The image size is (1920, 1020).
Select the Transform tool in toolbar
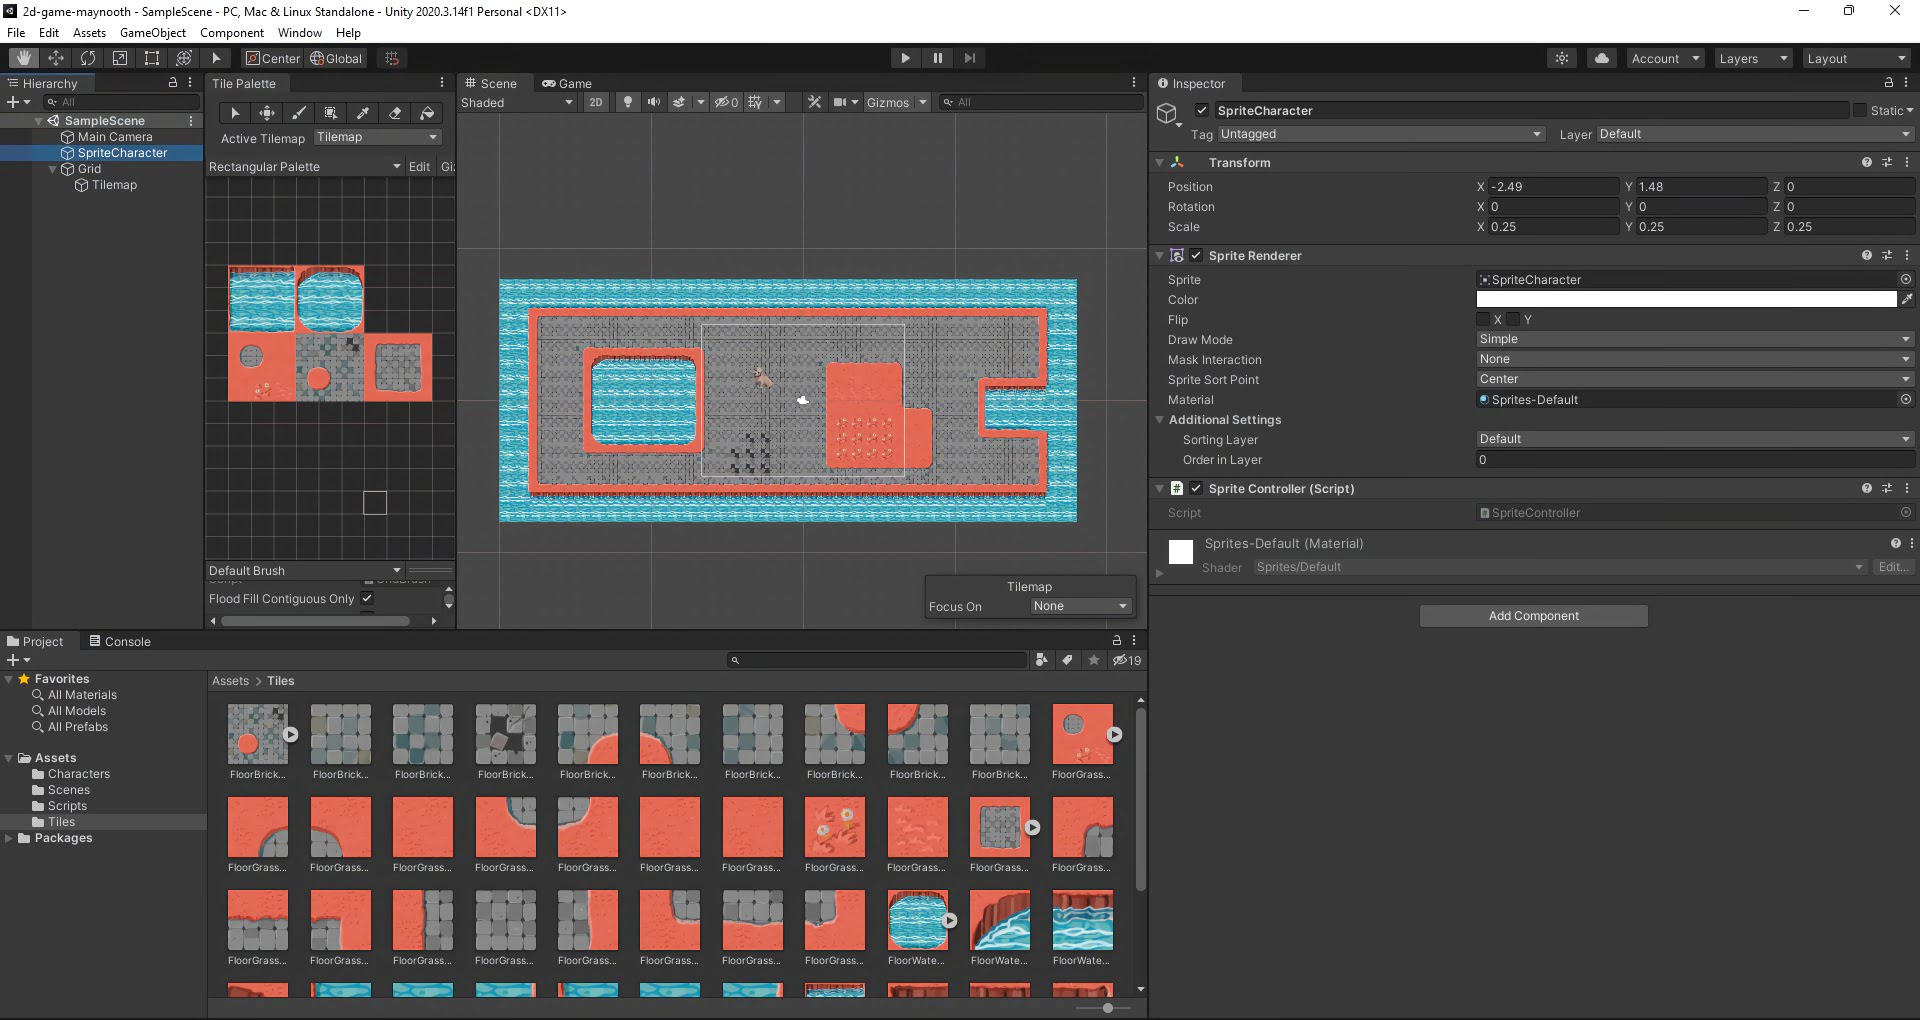point(184,58)
